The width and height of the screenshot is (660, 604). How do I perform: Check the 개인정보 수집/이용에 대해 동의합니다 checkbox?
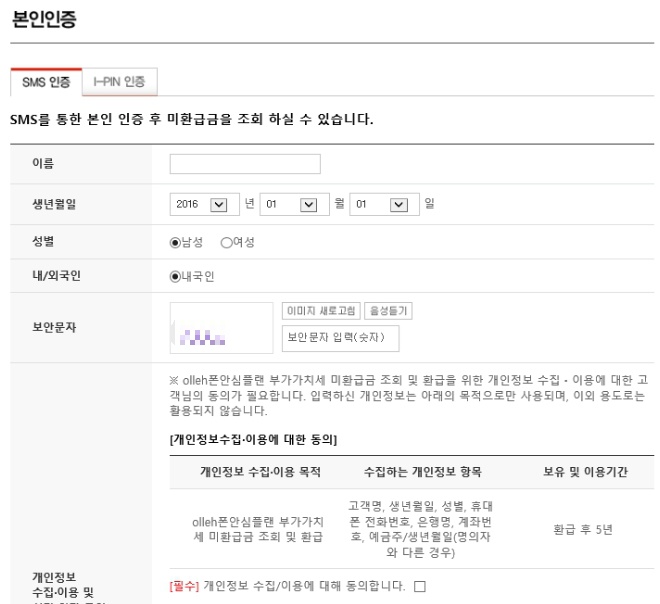(x=420, y=586)
